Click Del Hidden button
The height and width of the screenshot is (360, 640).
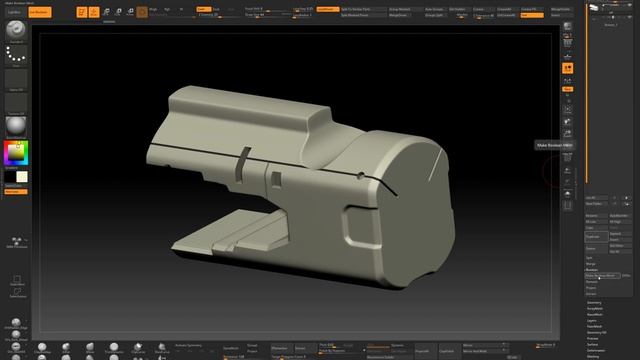point(459,9)
